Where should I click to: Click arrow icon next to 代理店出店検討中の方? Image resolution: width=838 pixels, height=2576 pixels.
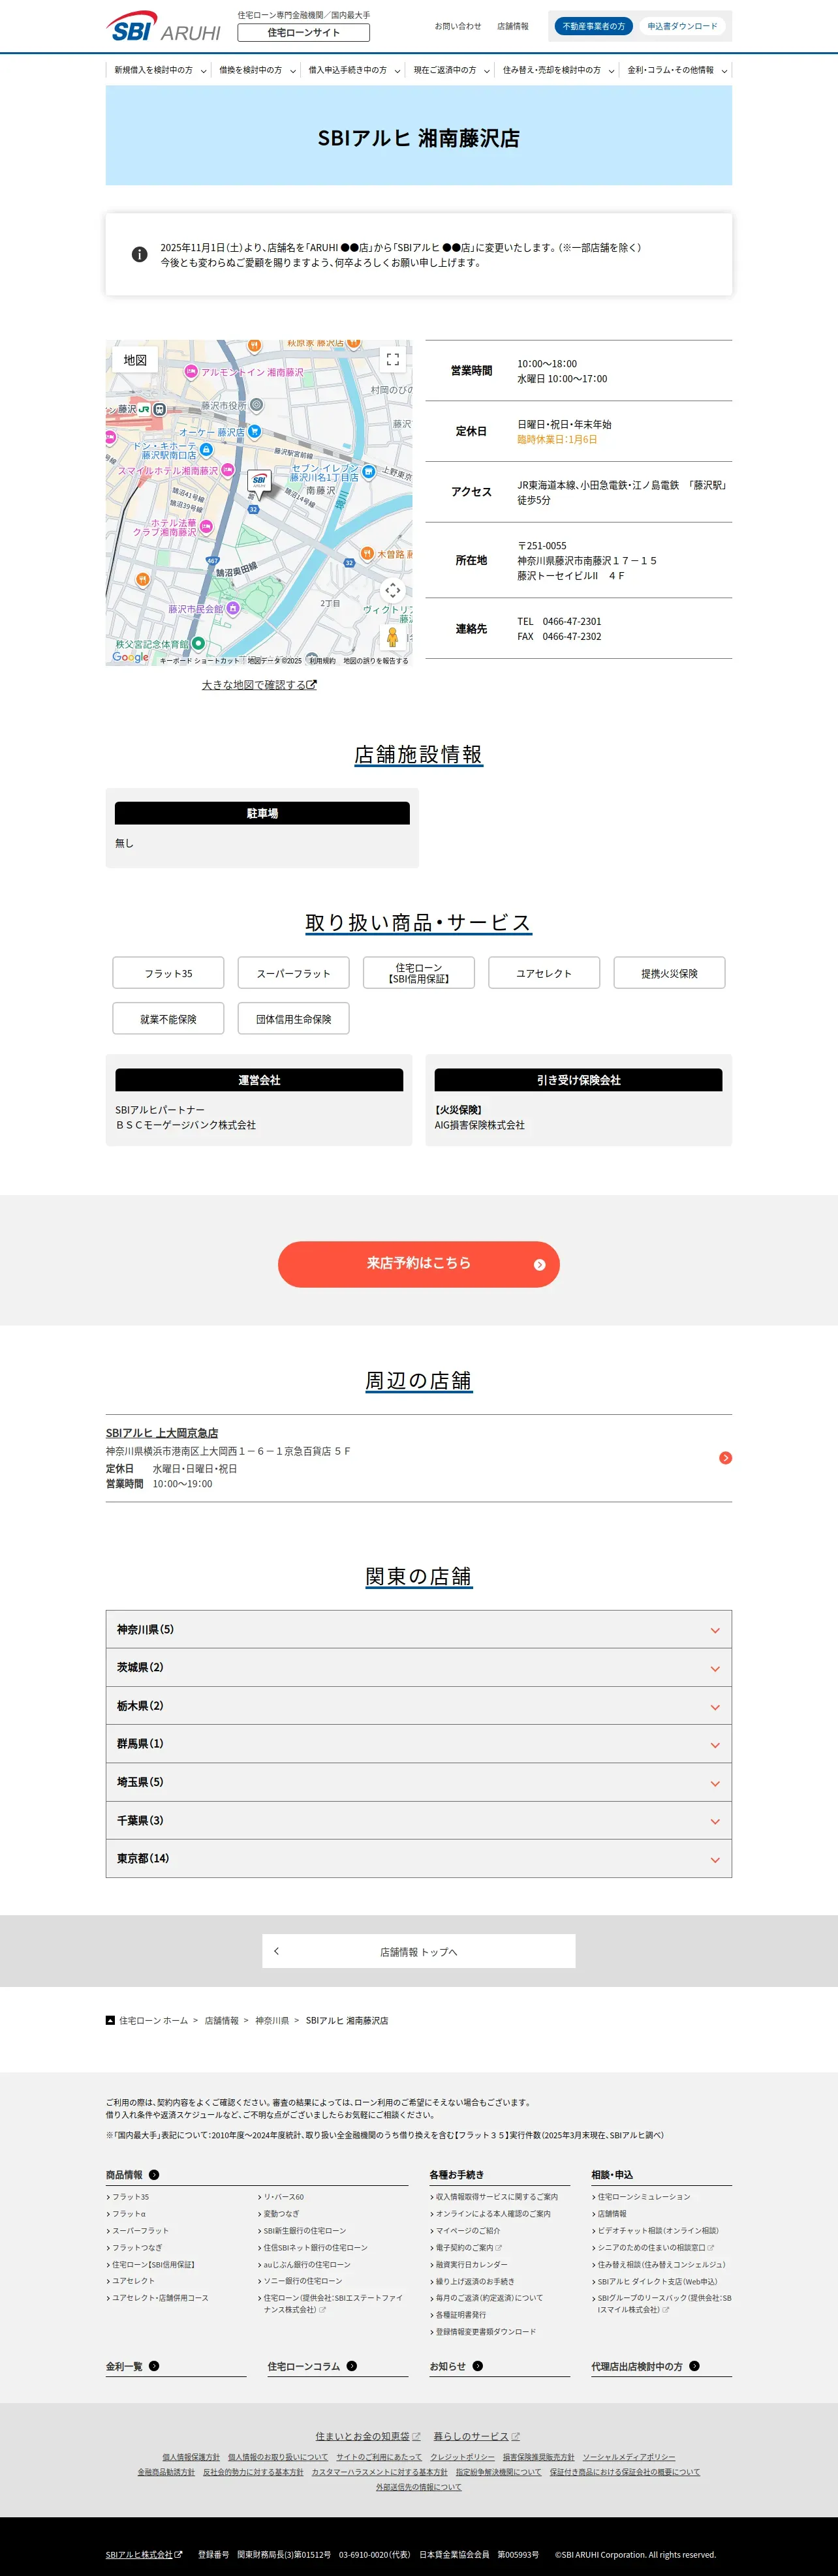click(694, 2366)
